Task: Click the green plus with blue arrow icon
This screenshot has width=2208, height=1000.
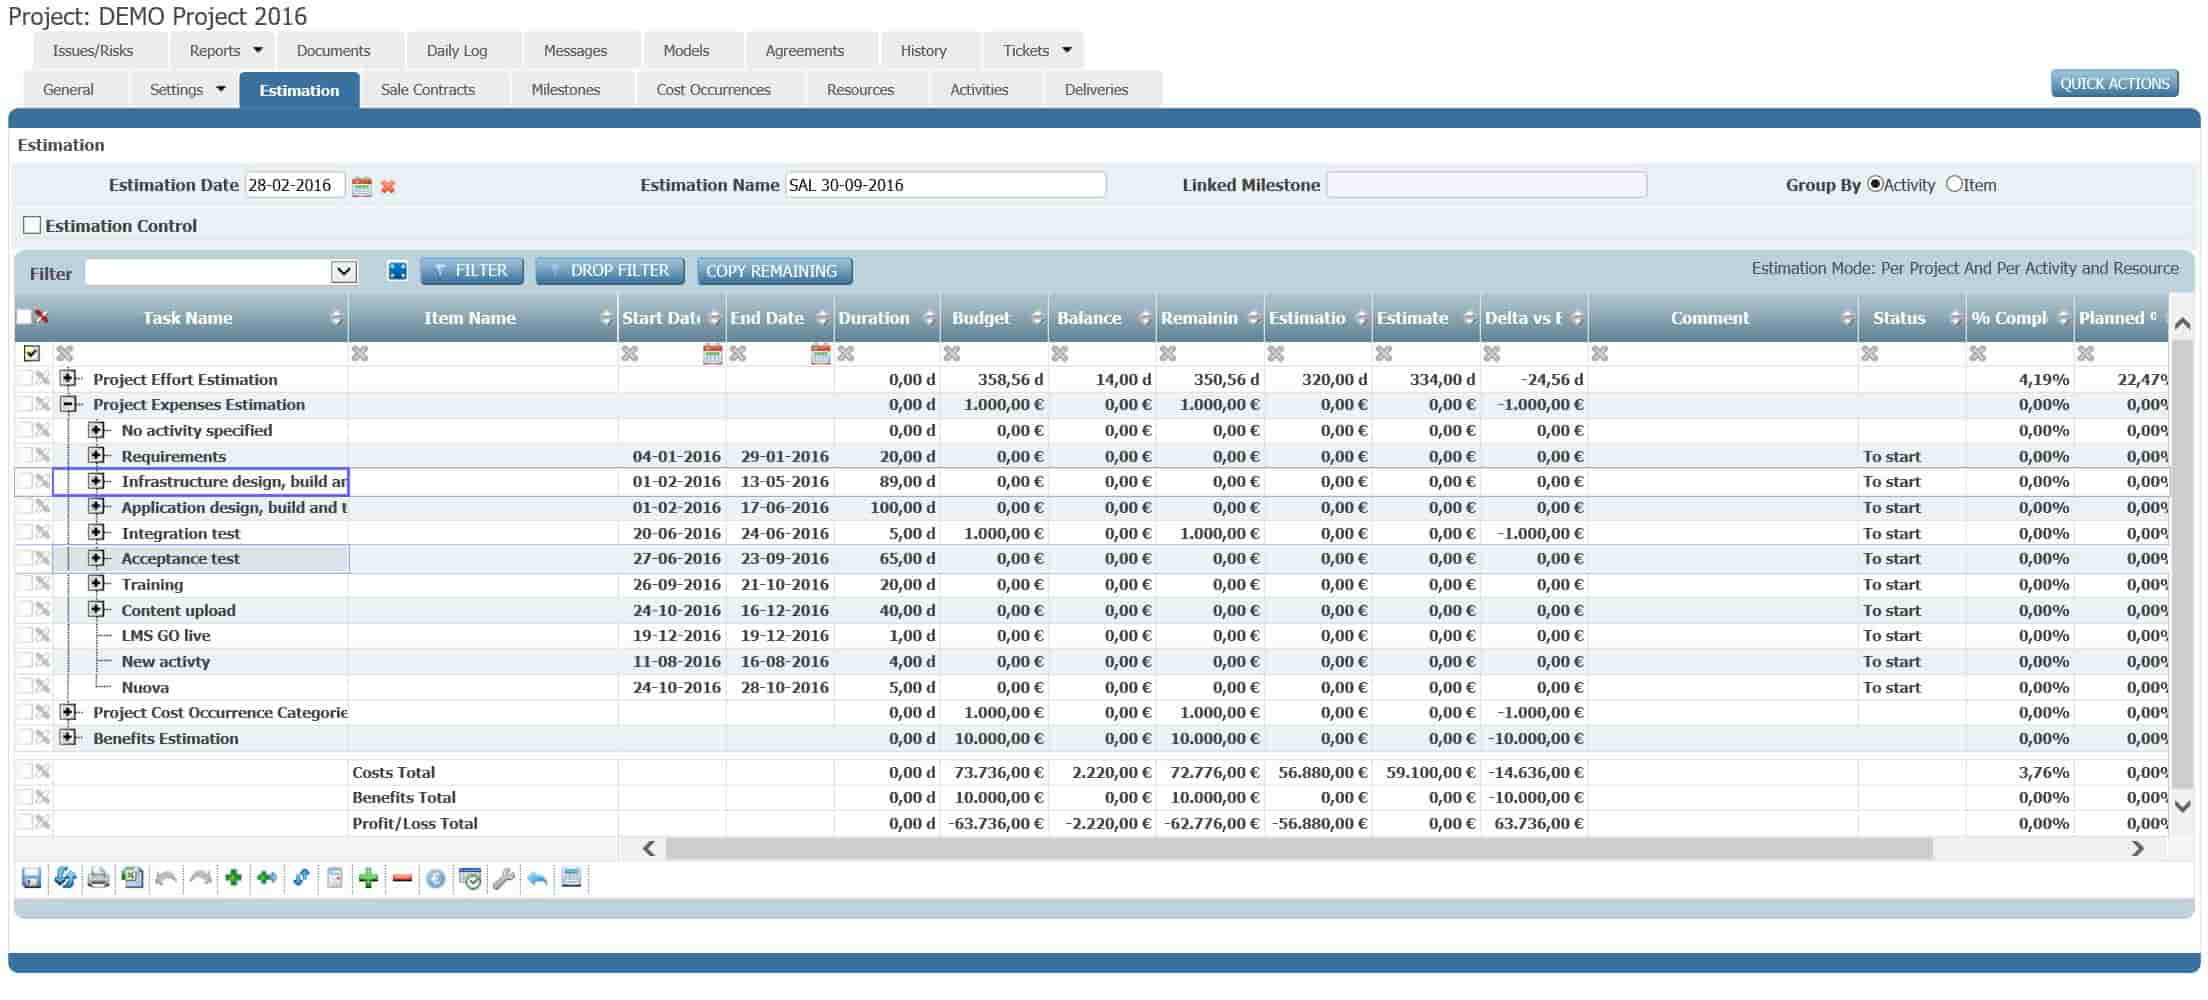Action: tap(267, 878)
